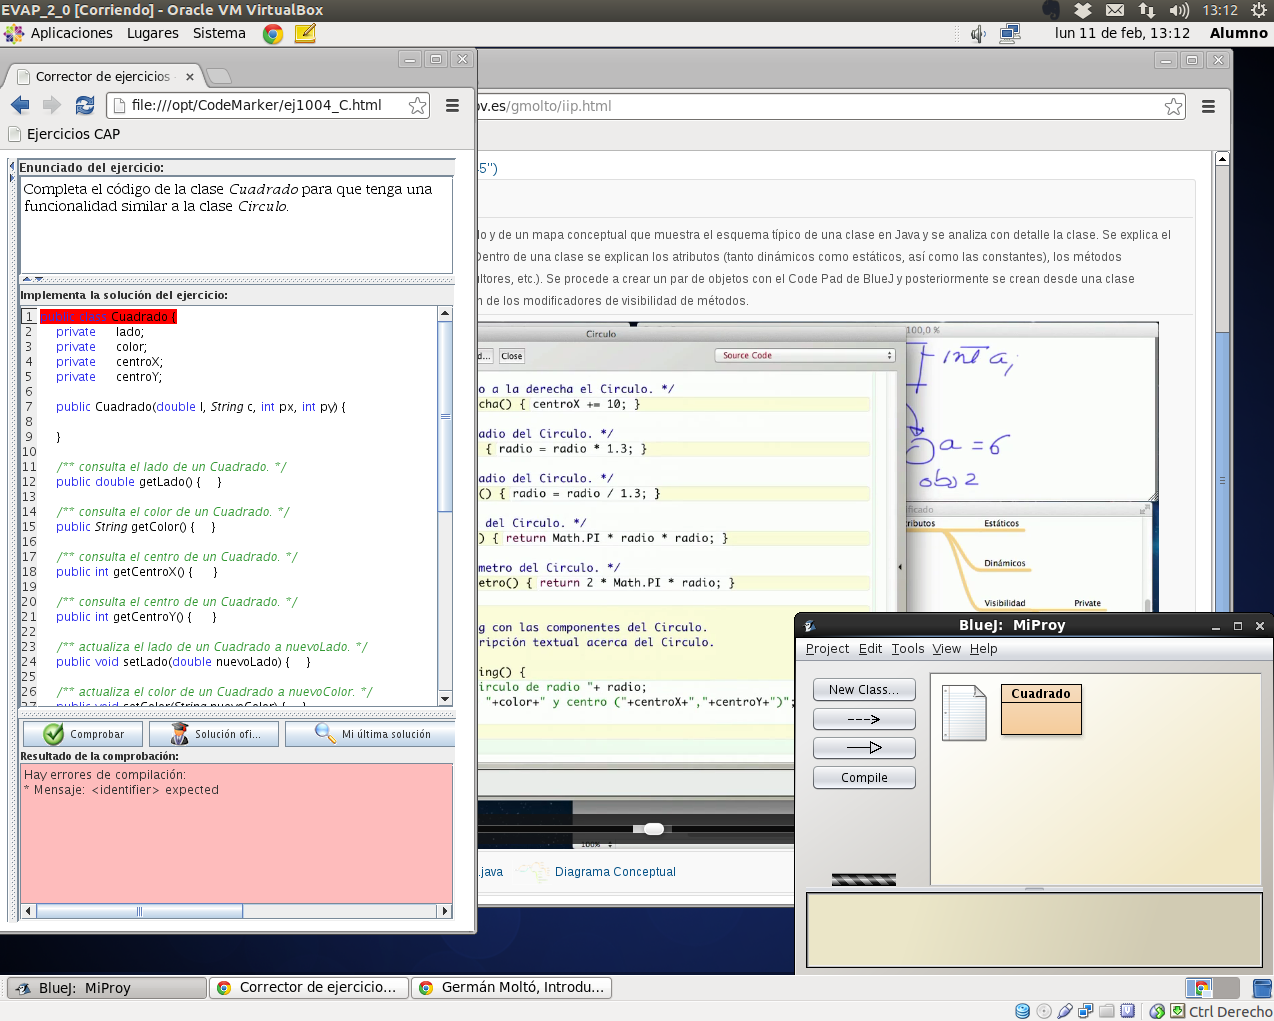Viewport: 1274px width, 1021px height.
Task: Click the browser back arrow icon
Action: 20,105
